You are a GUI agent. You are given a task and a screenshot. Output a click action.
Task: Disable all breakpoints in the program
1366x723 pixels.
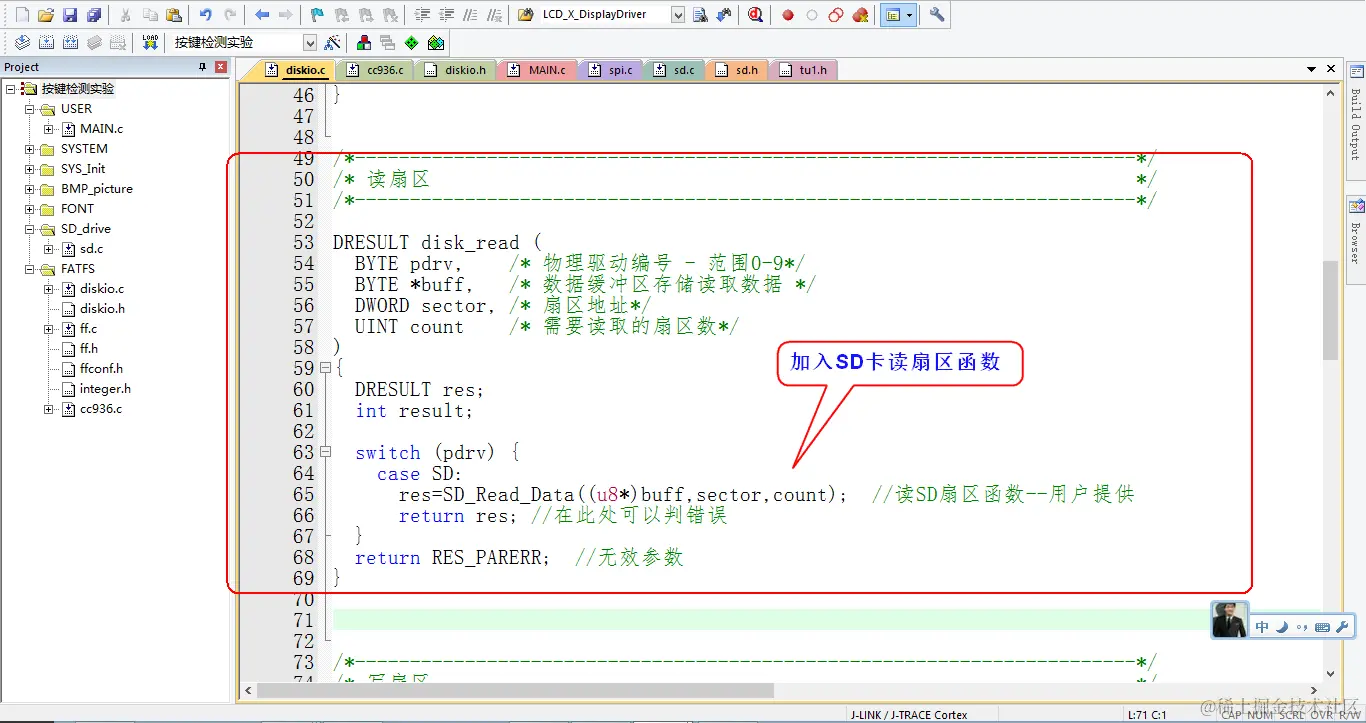(836, 15)
